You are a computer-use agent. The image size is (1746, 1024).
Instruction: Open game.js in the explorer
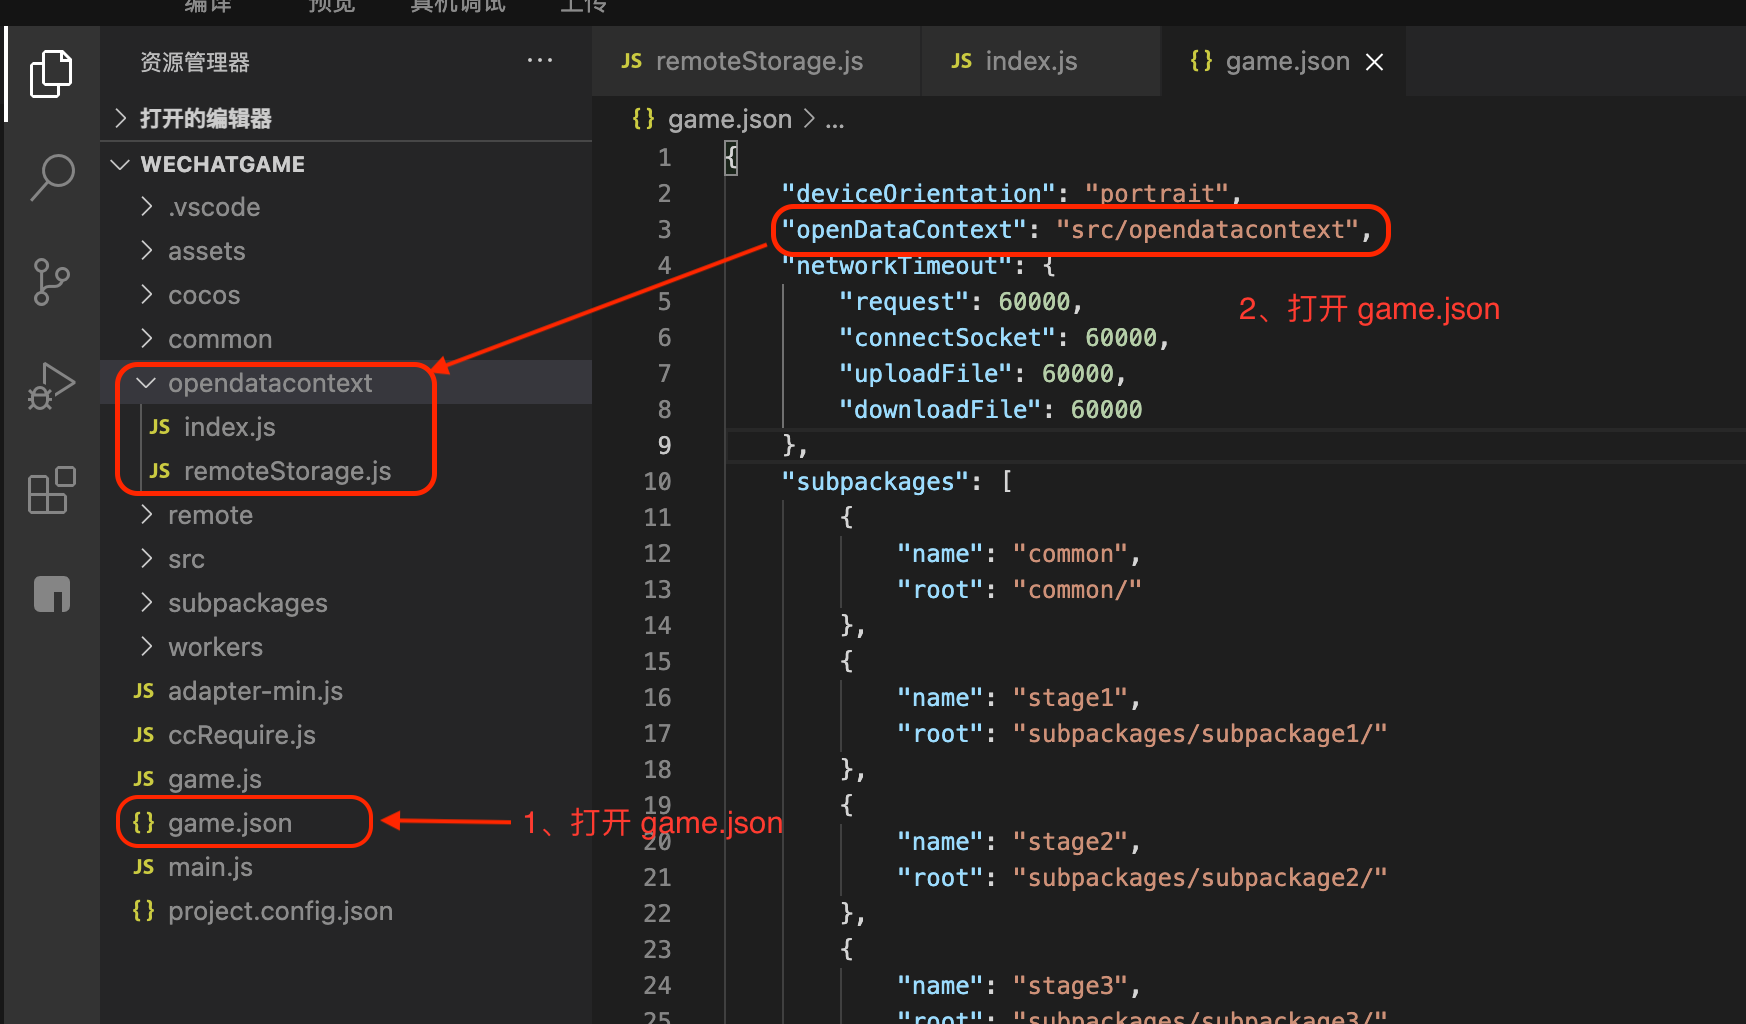346,779
